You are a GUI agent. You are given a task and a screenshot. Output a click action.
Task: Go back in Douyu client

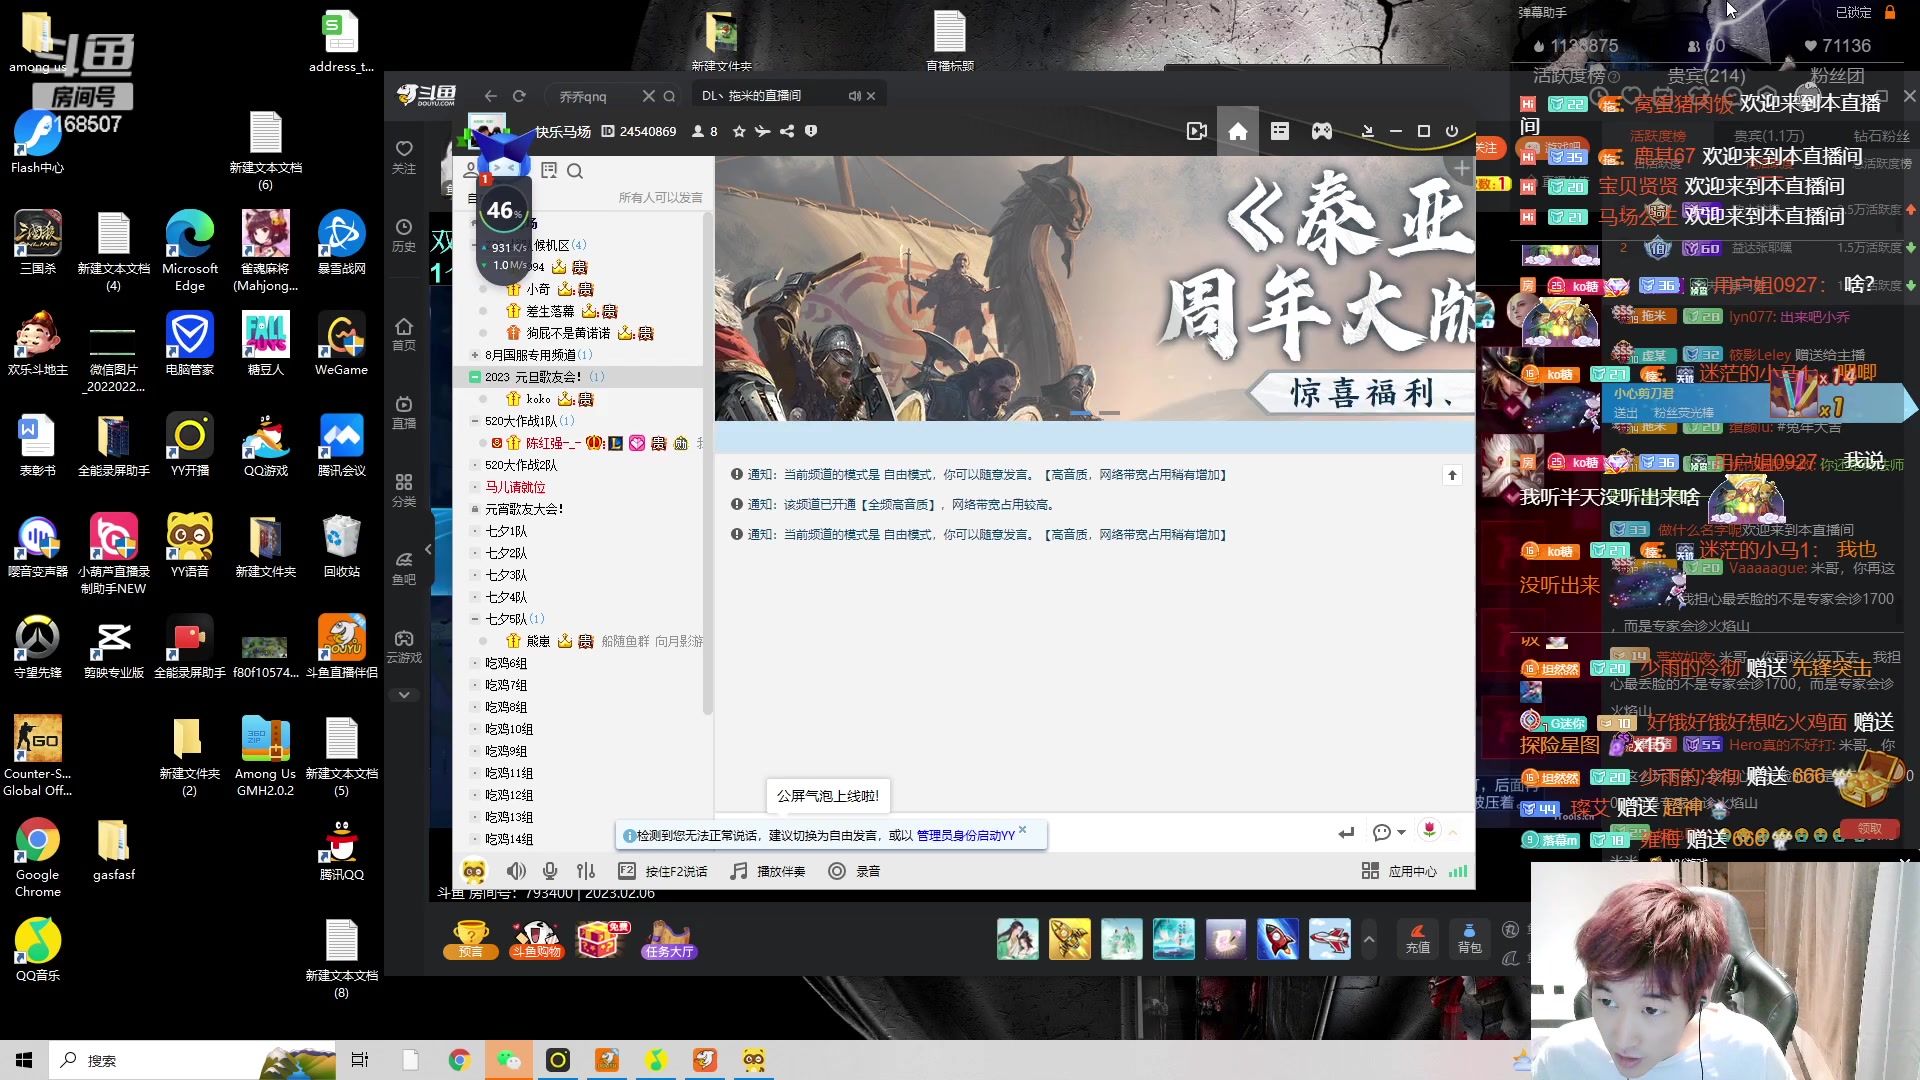(490, 96)
